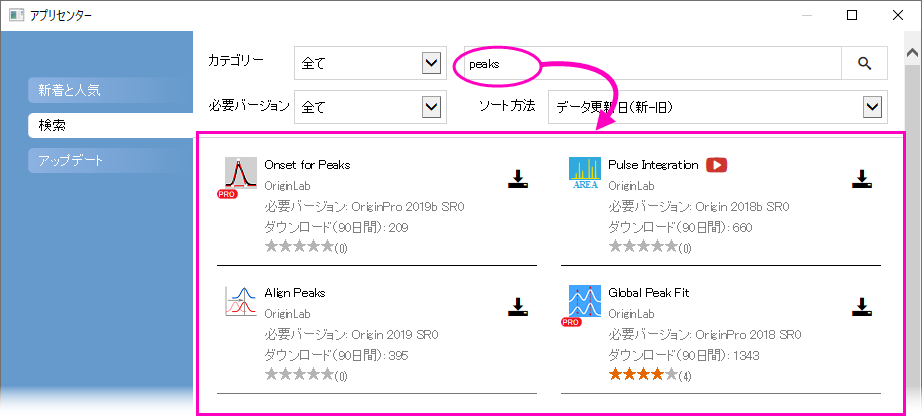922x416 pixels.
Task: Click text ダウンロード(90日間): 660
Action: 680,228
